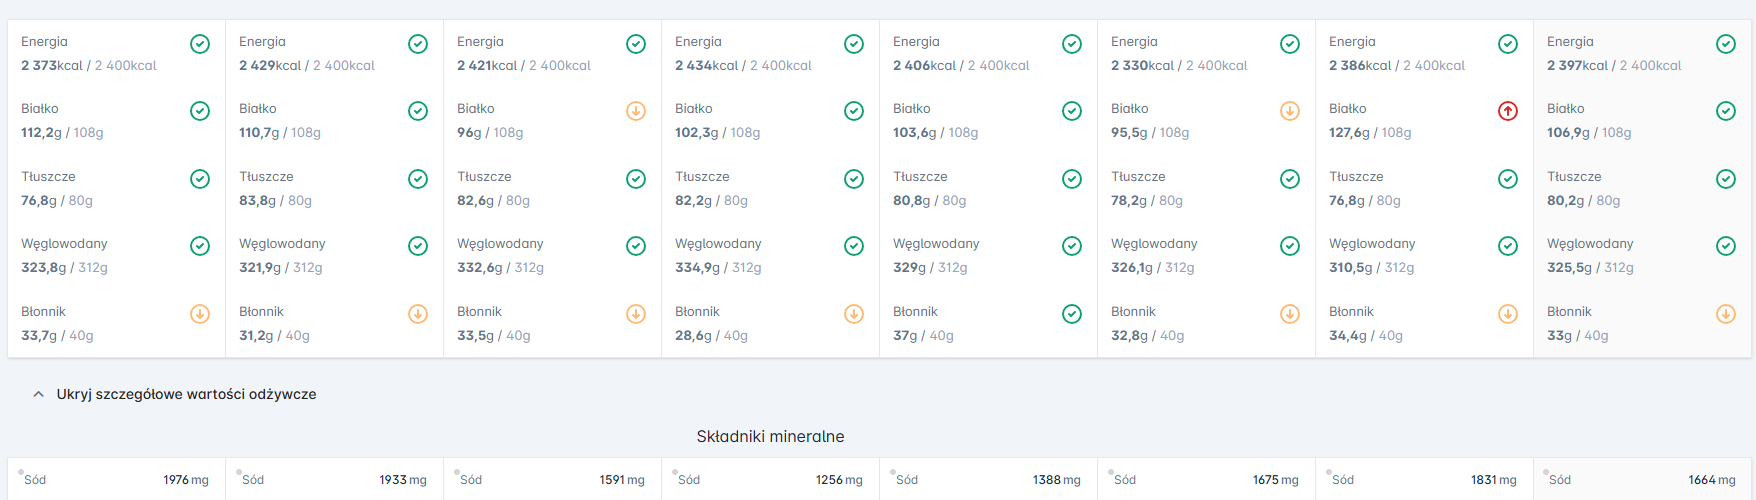Click orange down-arrow icon beside Białko 95,5g
The image size is (1756, 500).
tap(1290, 111)
